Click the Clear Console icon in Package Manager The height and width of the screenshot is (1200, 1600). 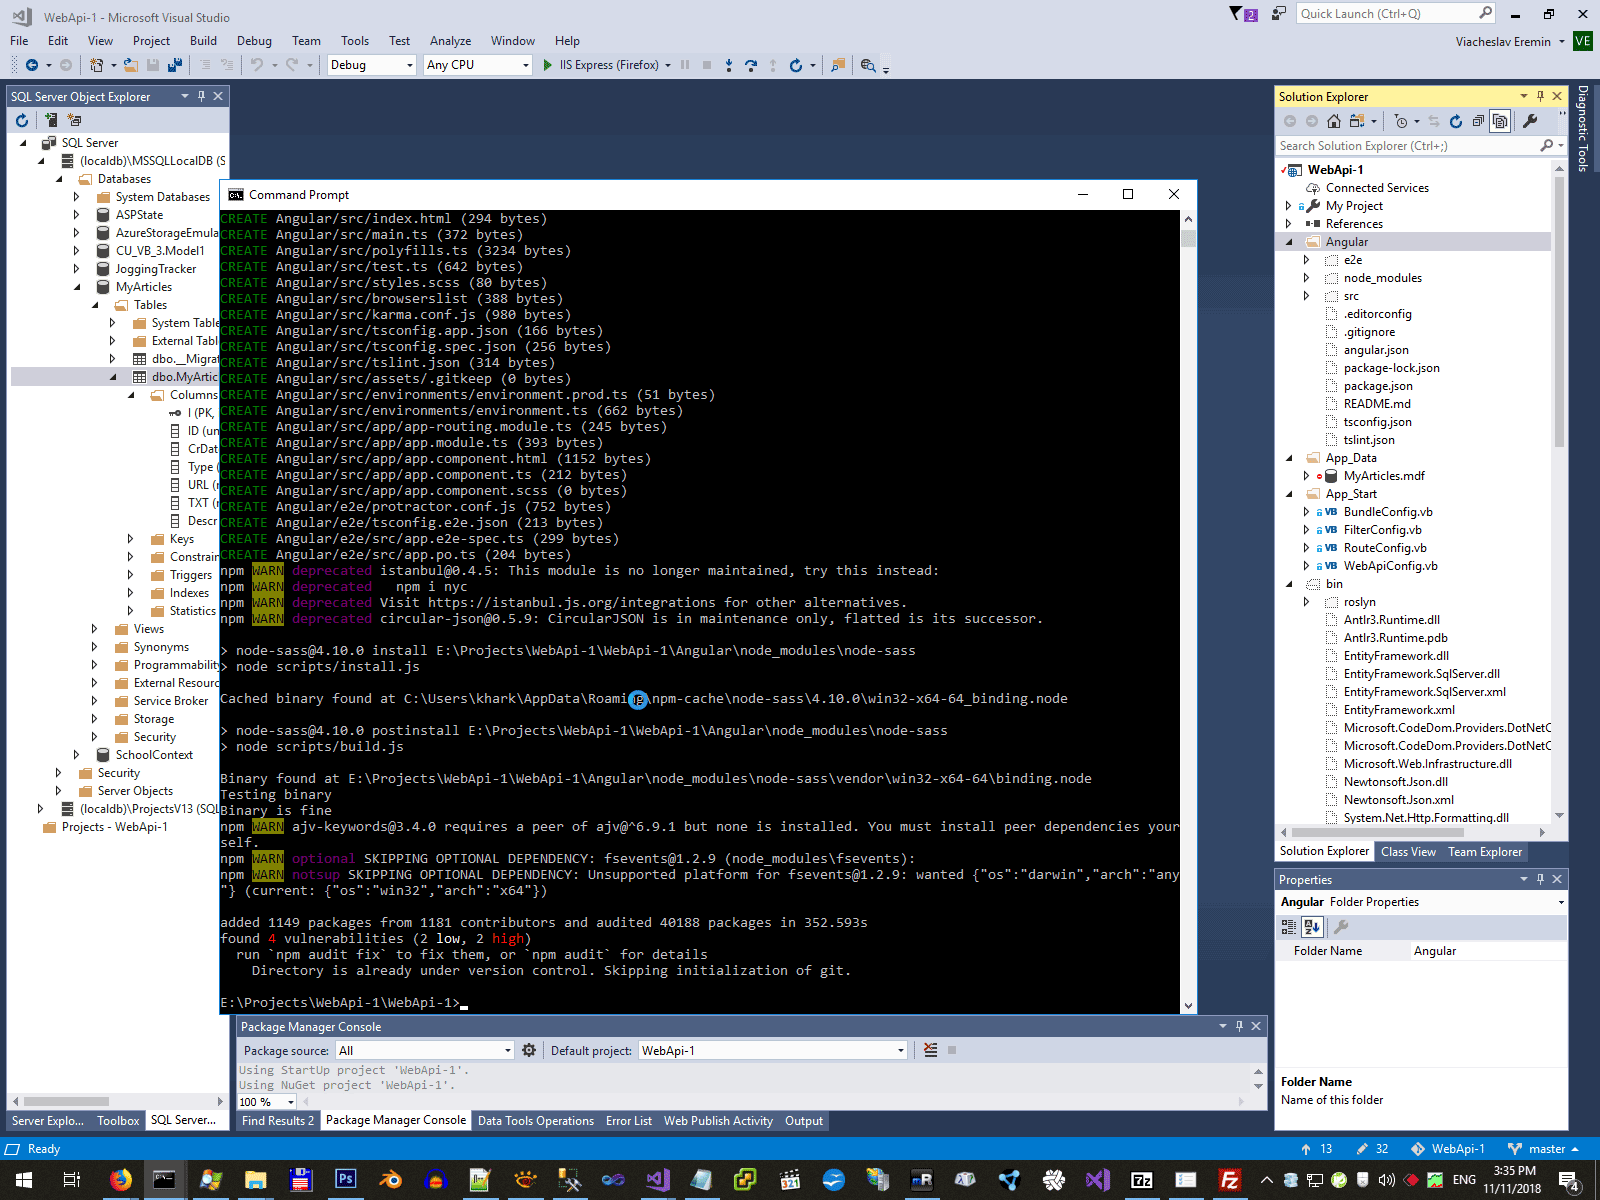pos(931,1050)
